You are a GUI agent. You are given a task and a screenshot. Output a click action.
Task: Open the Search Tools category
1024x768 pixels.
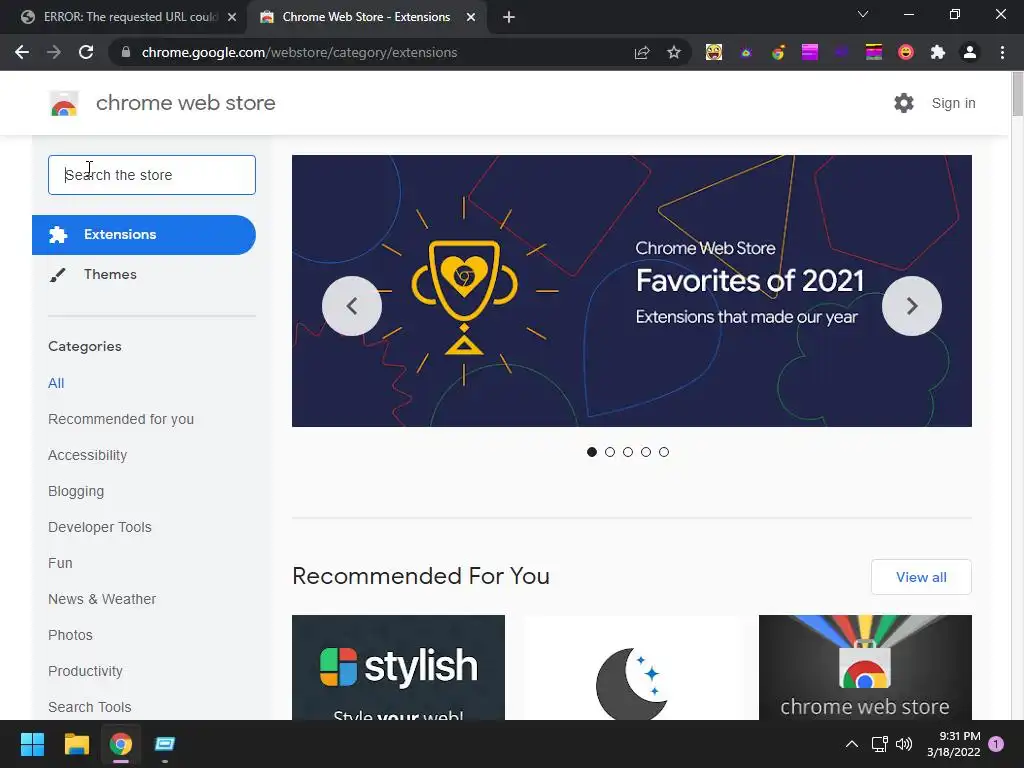(x=89, y=707)
